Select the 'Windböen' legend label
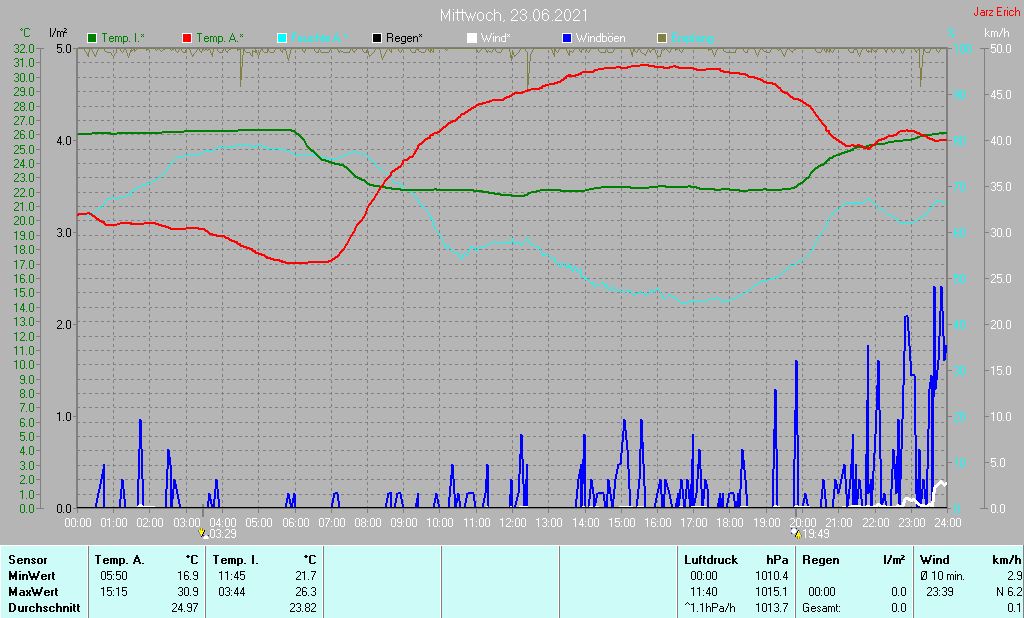The image size is (1024, 618). tap(600, 38)
